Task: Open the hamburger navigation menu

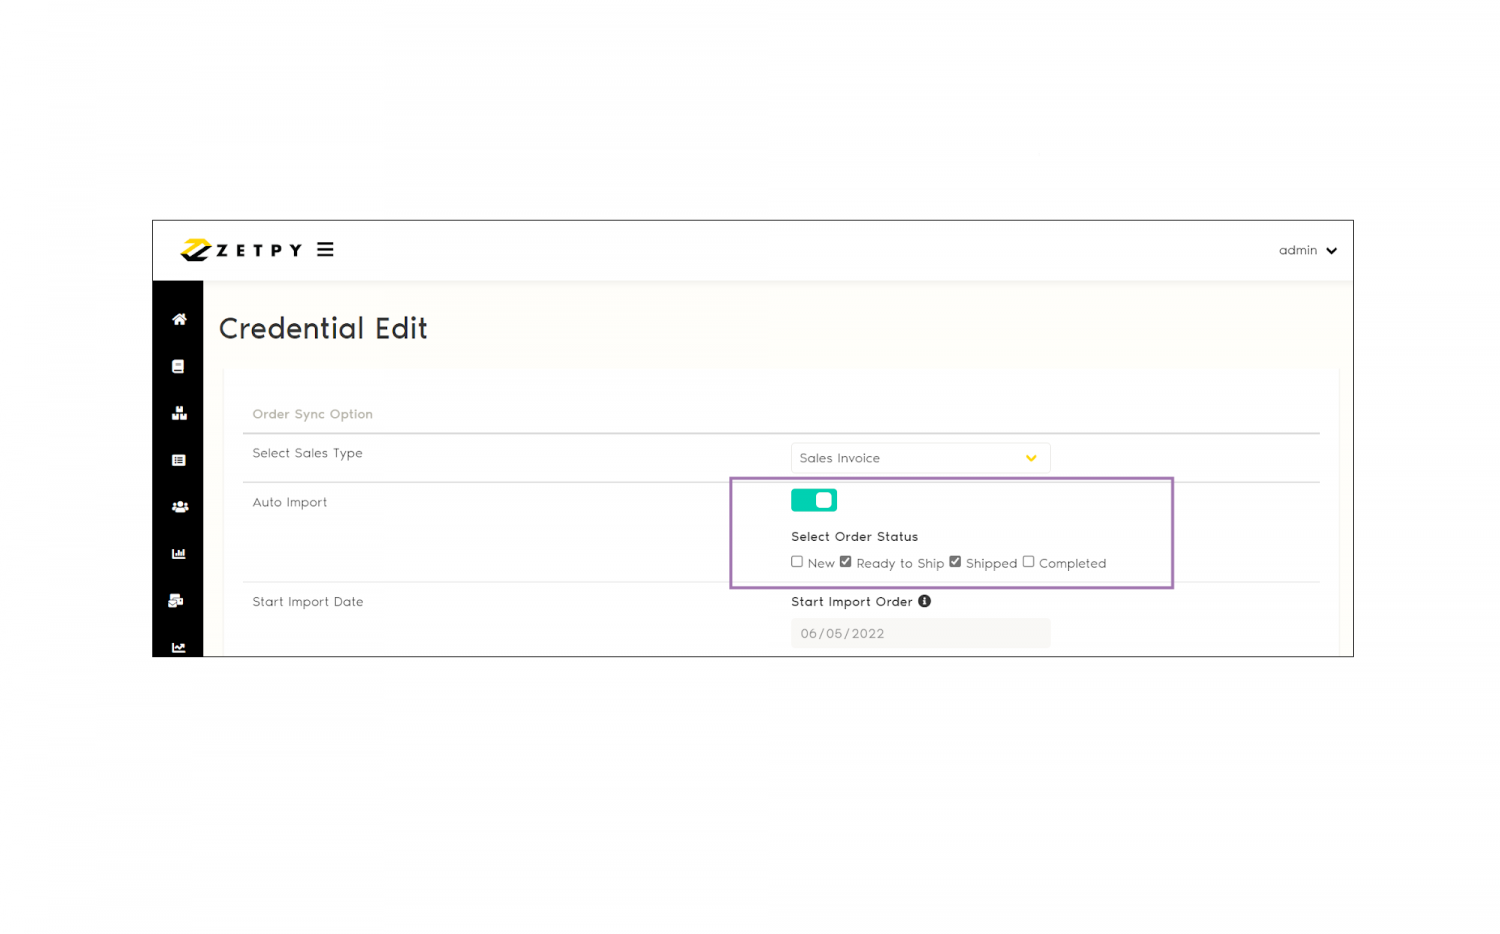Action: pos(324,249)
